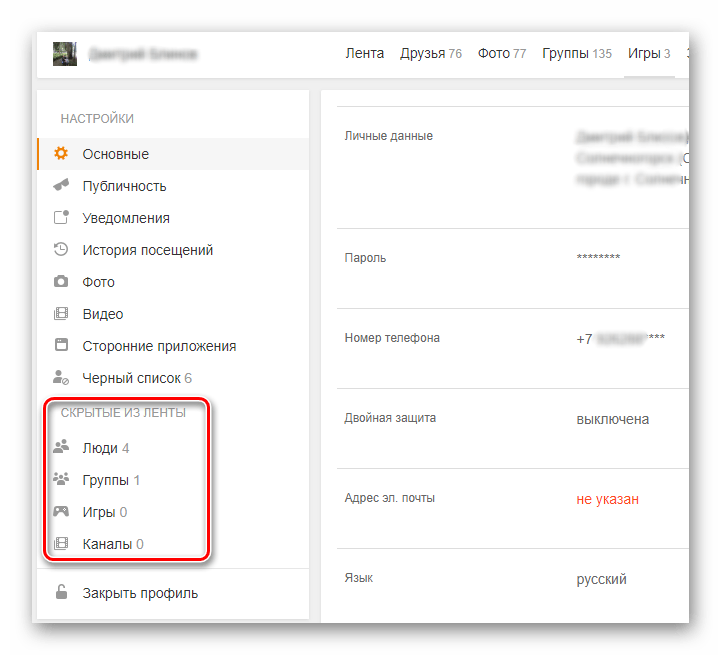Click the gamepad icon next to Игры 0
Viewport: 721px width, 655px height.
[61, 511]
